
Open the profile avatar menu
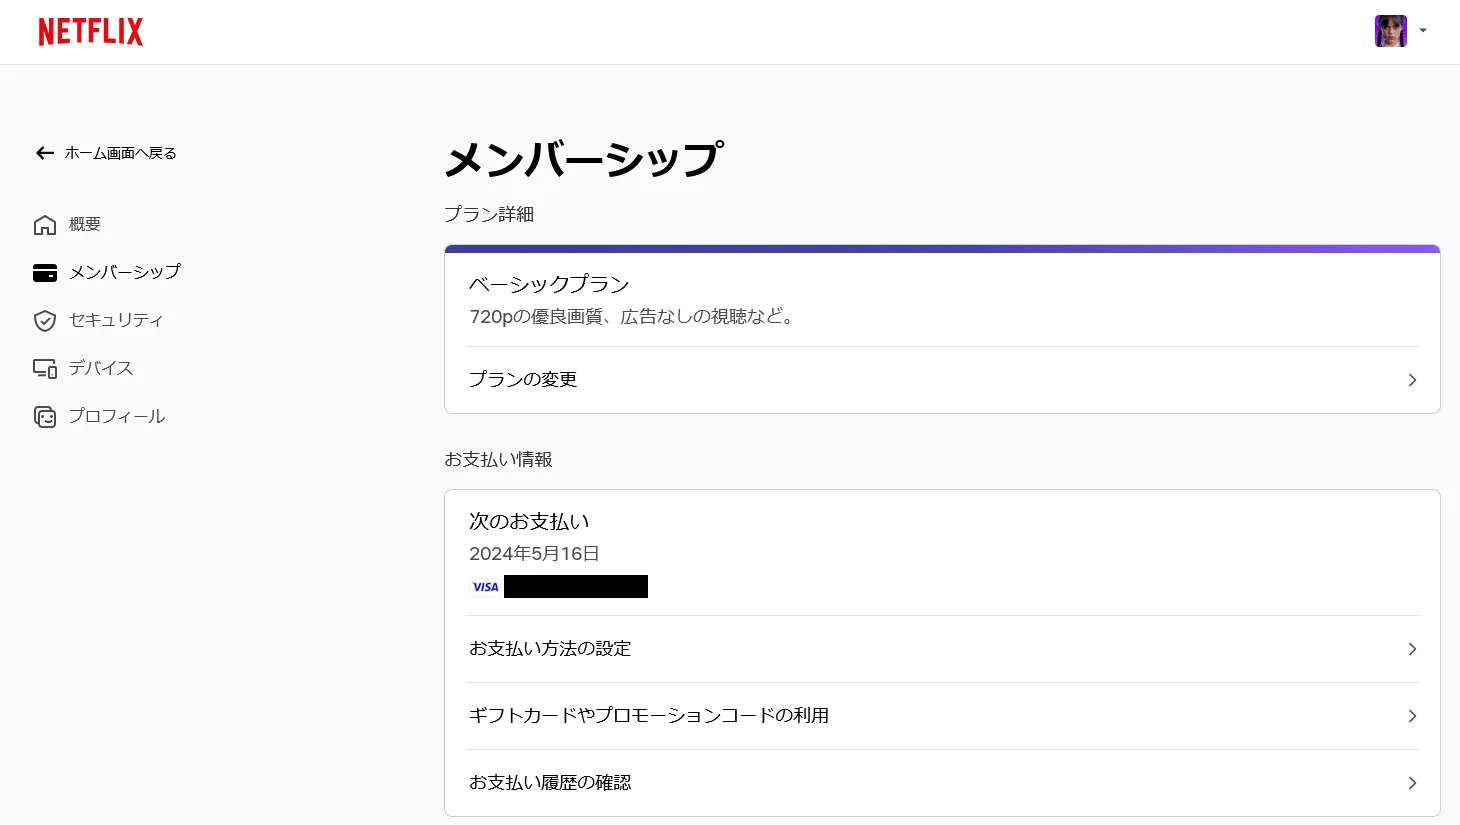[1391, 31]
